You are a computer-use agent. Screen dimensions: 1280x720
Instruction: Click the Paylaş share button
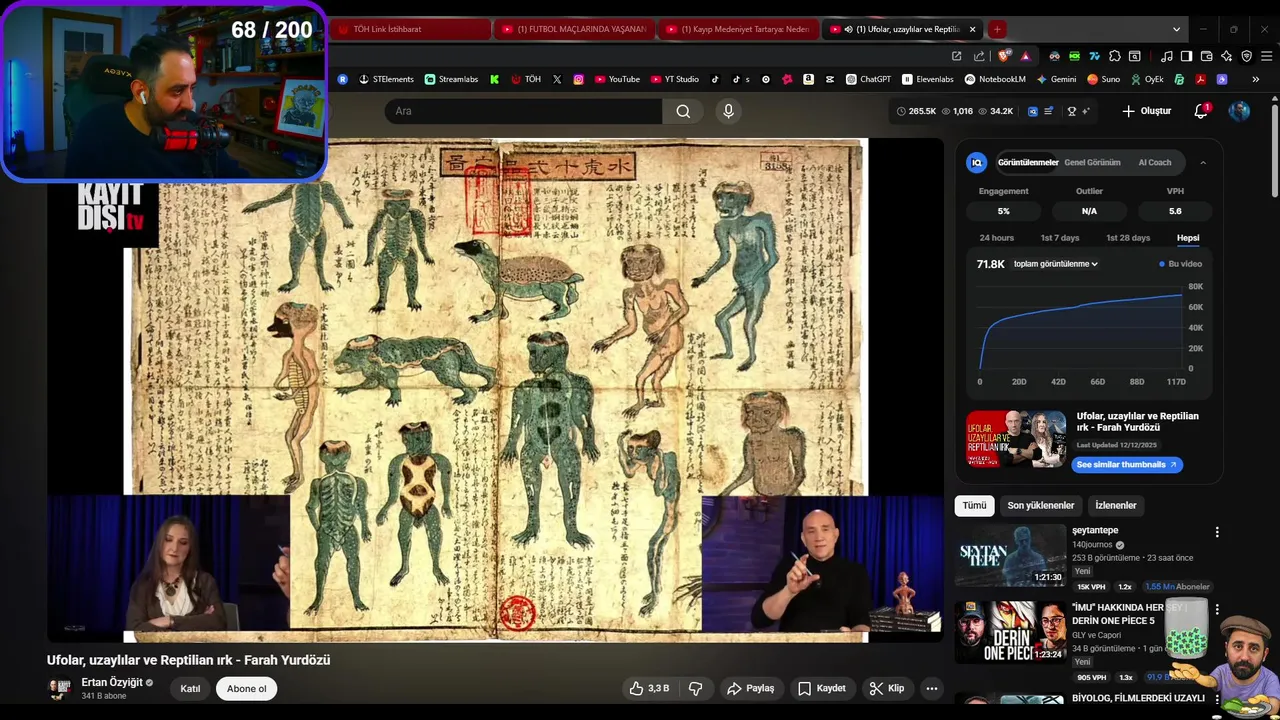[750, 688]
